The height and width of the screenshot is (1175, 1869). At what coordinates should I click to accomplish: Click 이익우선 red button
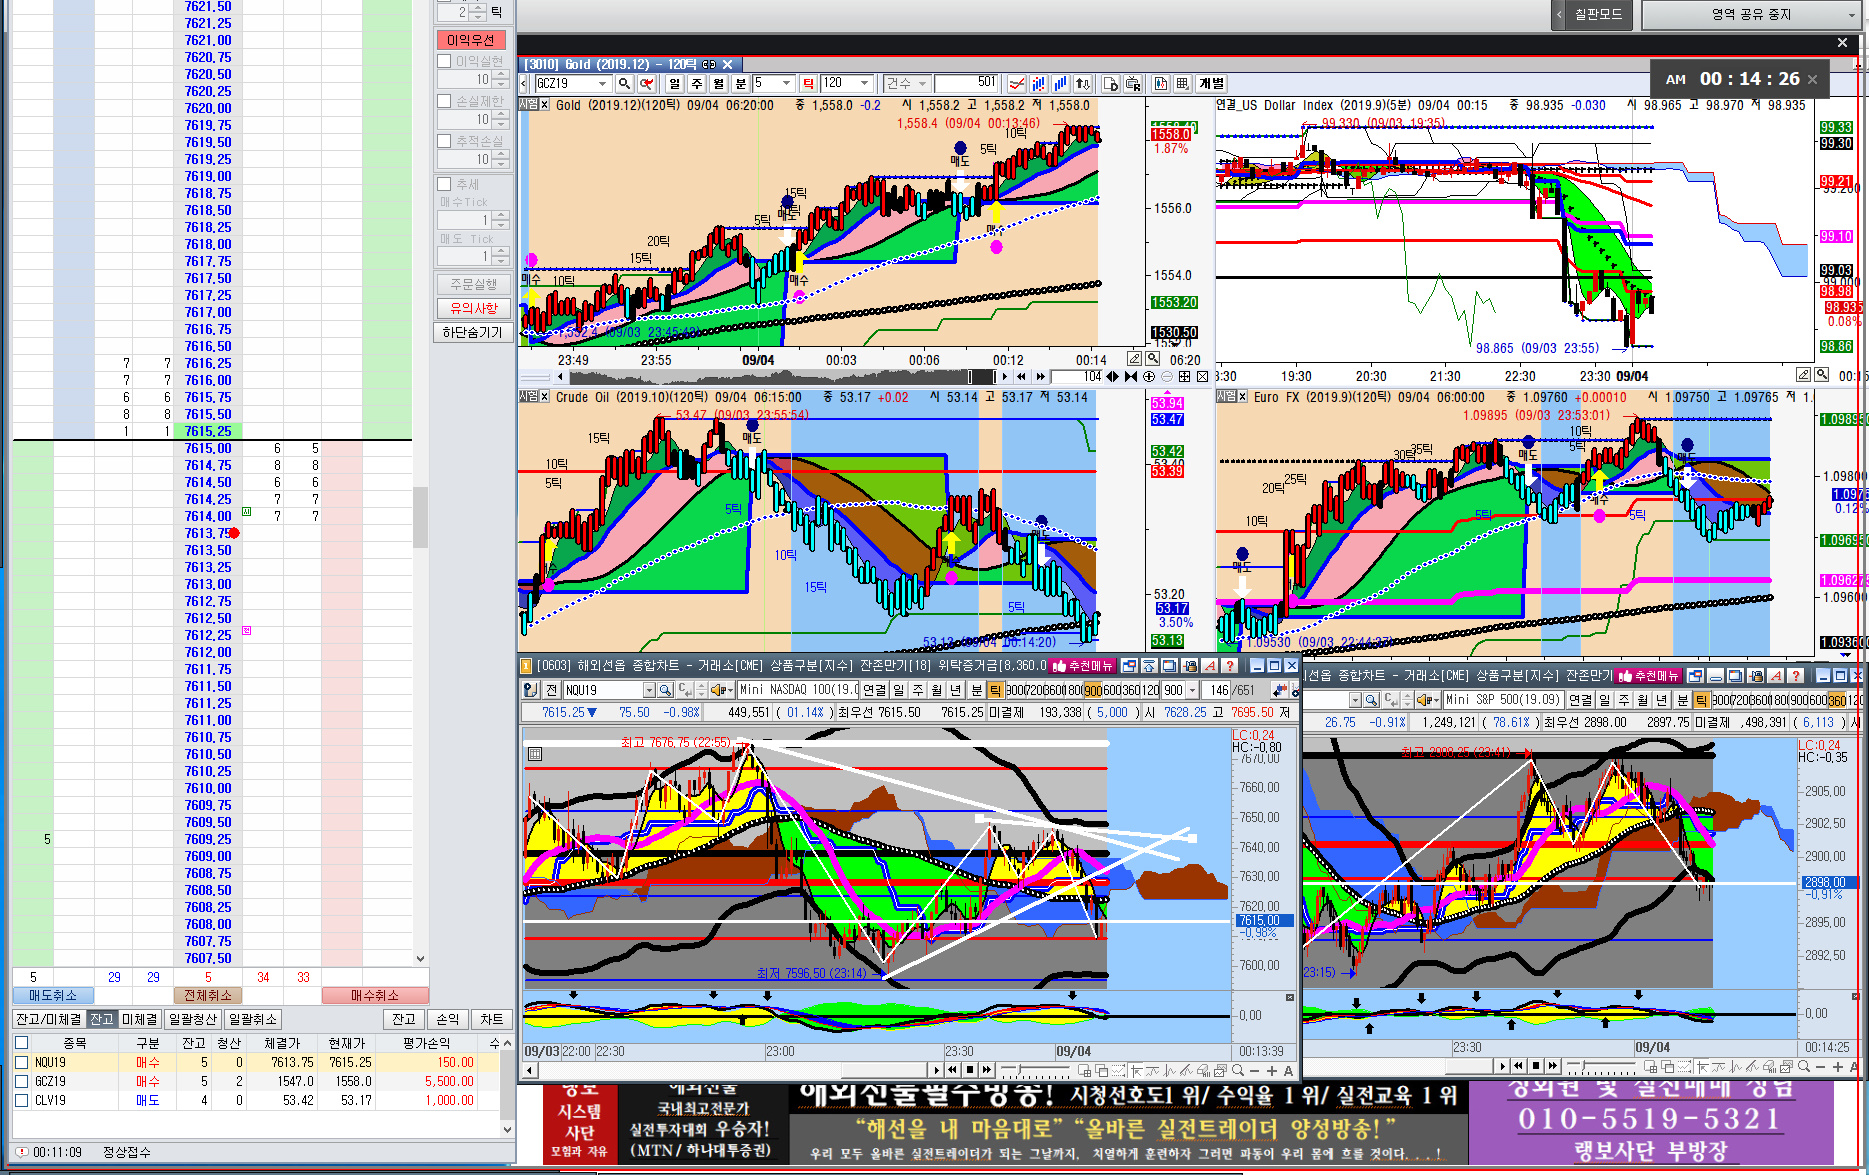coord(471,40)
